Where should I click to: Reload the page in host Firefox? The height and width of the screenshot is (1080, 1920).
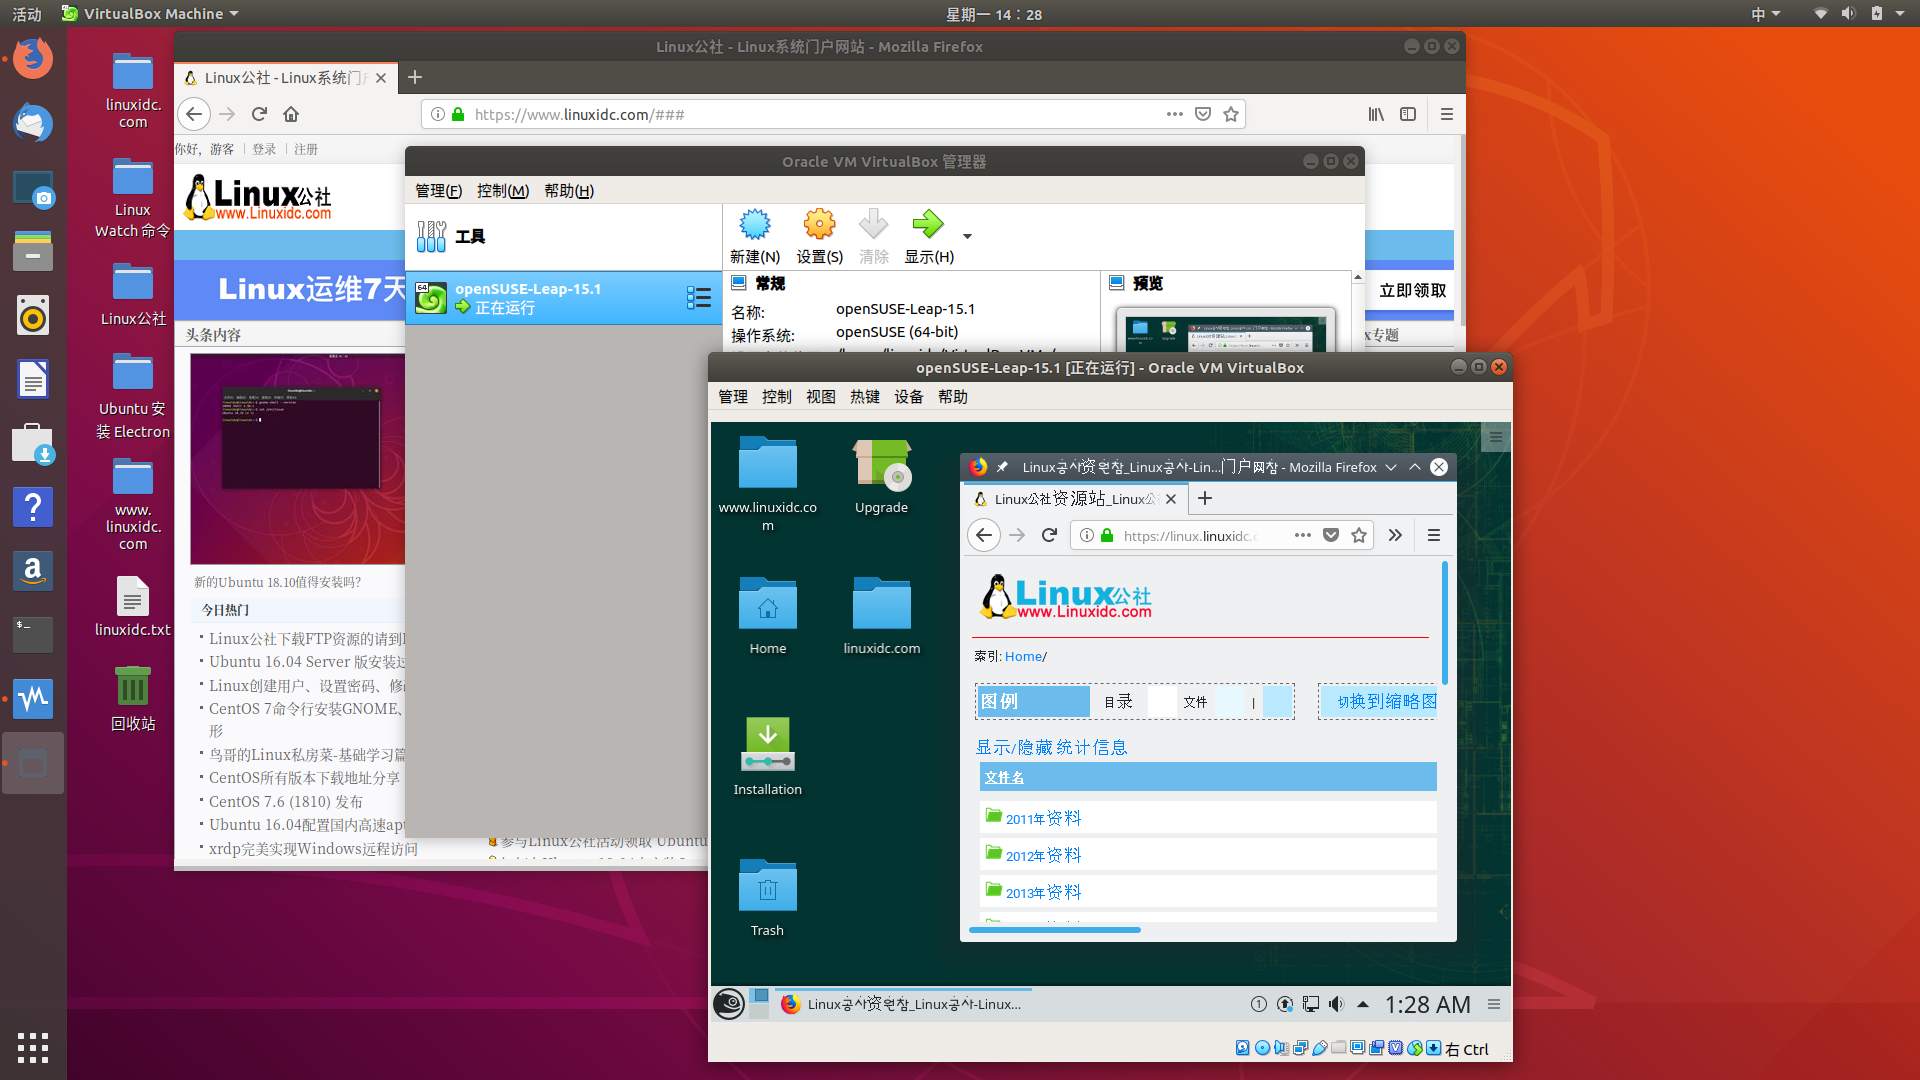(259, 114)
